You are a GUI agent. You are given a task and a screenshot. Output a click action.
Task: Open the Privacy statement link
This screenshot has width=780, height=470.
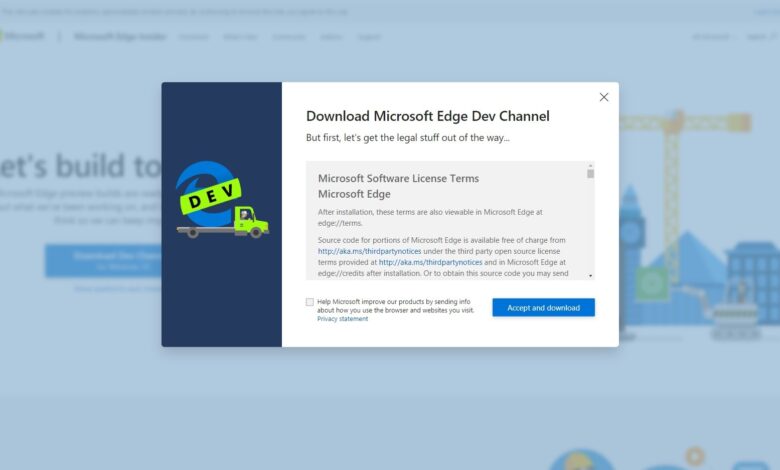(342, 319)
